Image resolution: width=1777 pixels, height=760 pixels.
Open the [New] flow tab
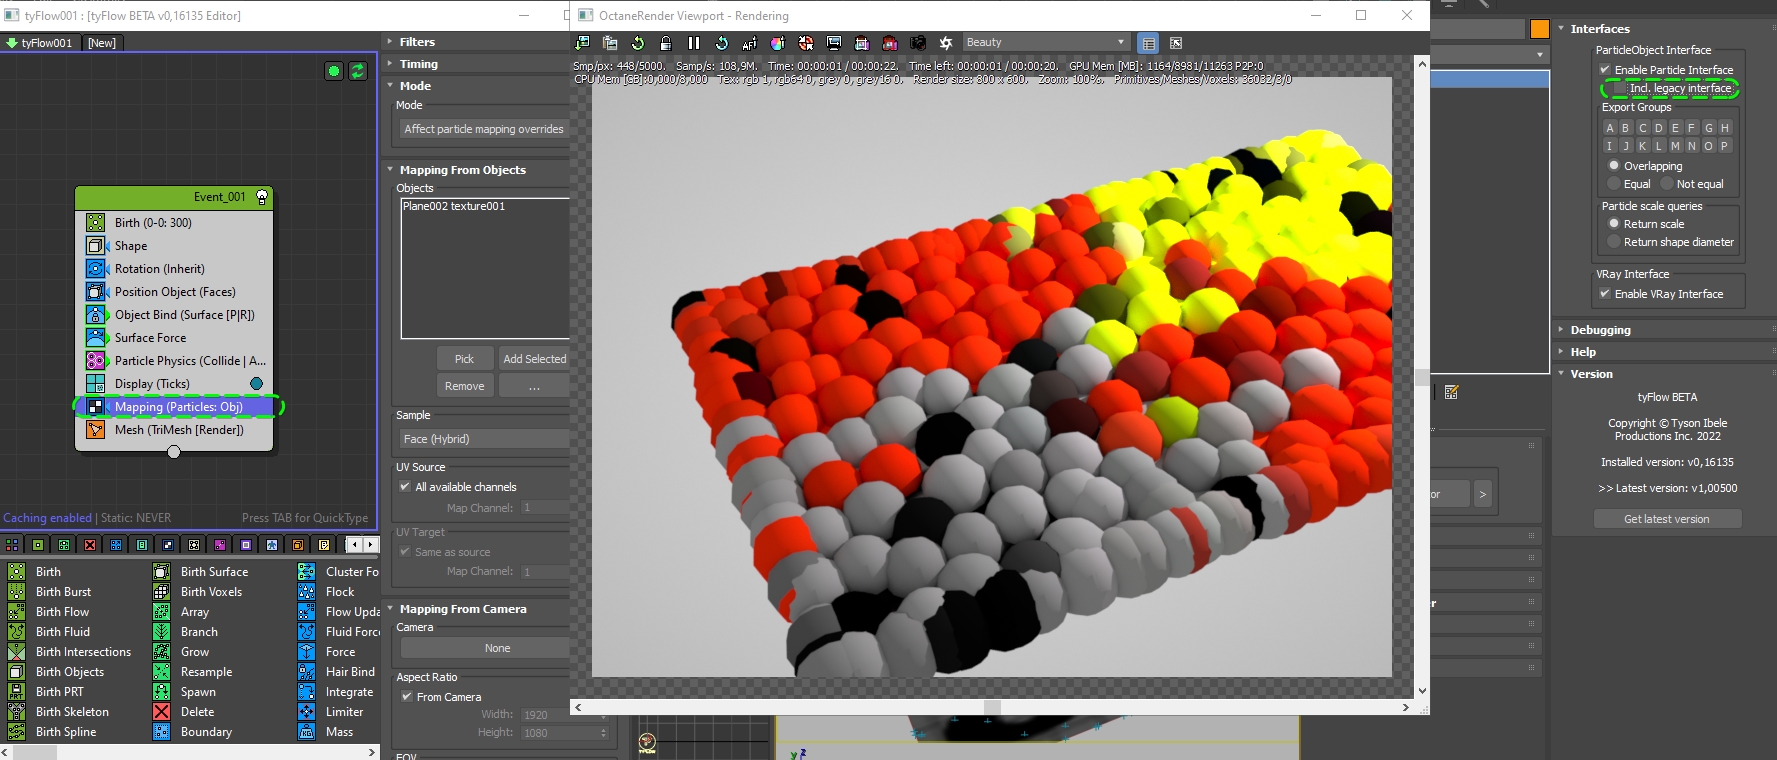tap(102, 43)
